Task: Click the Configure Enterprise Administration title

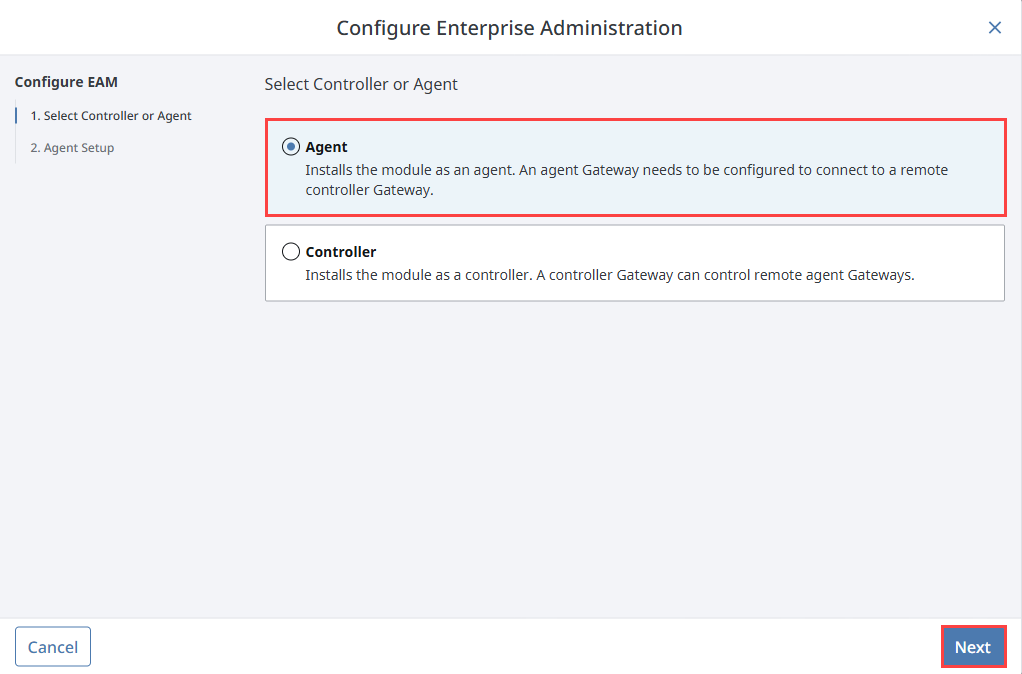Action: pos(509,28)
